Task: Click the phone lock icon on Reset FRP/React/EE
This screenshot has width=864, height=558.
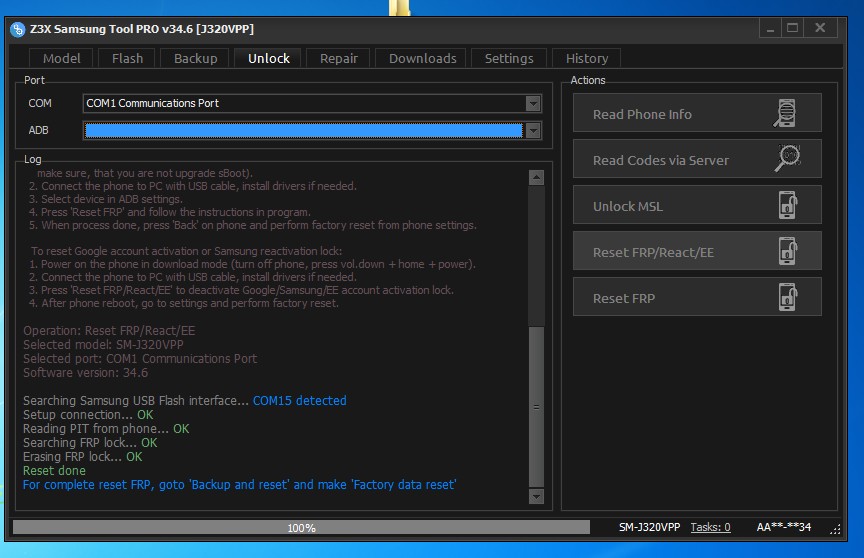Action: pyautogui.click(x=788, y=251)
